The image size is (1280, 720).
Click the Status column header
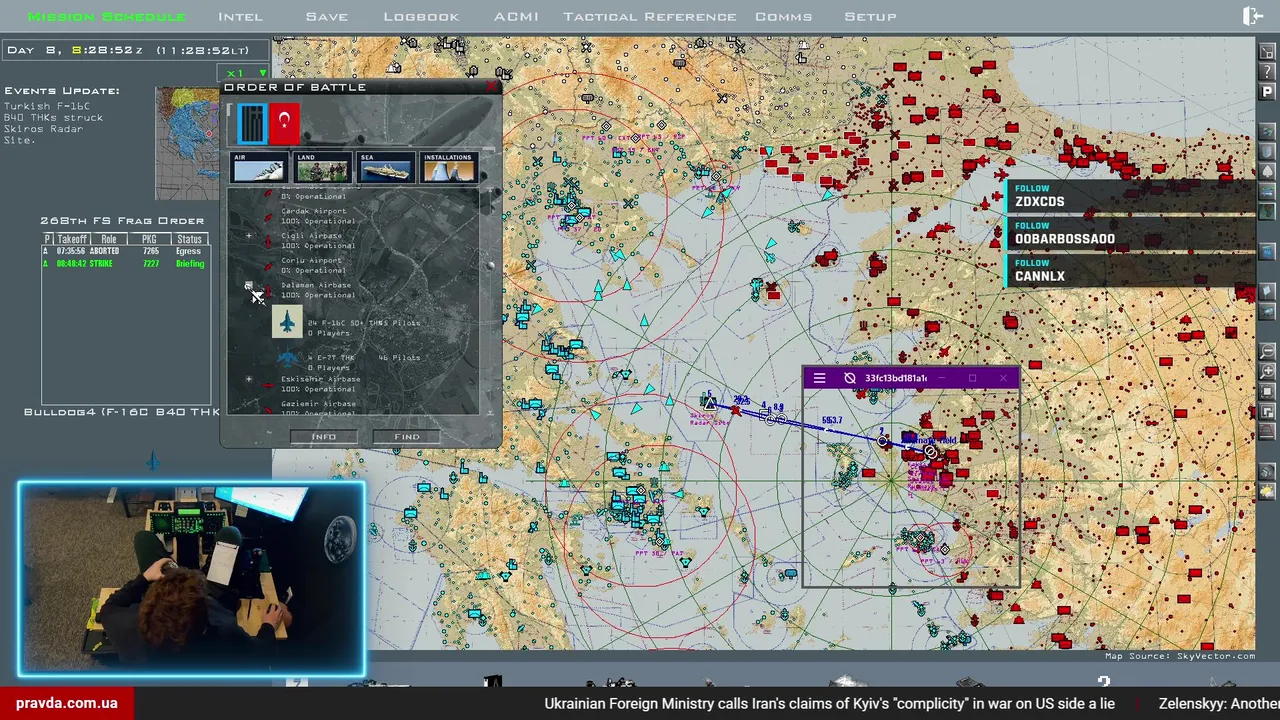click(x=190, y=239)
